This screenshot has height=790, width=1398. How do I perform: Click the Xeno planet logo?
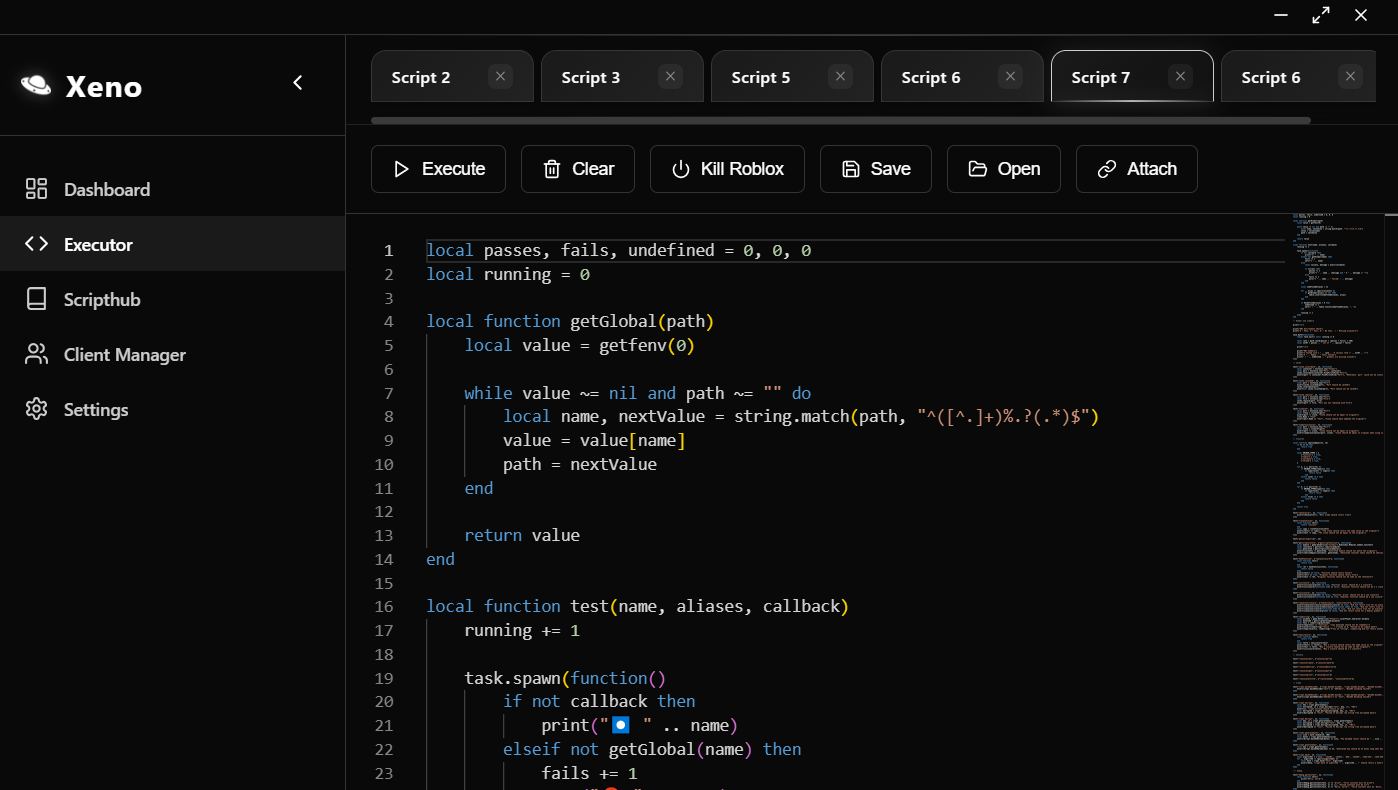pyautogui.click(x=36, y=85)
